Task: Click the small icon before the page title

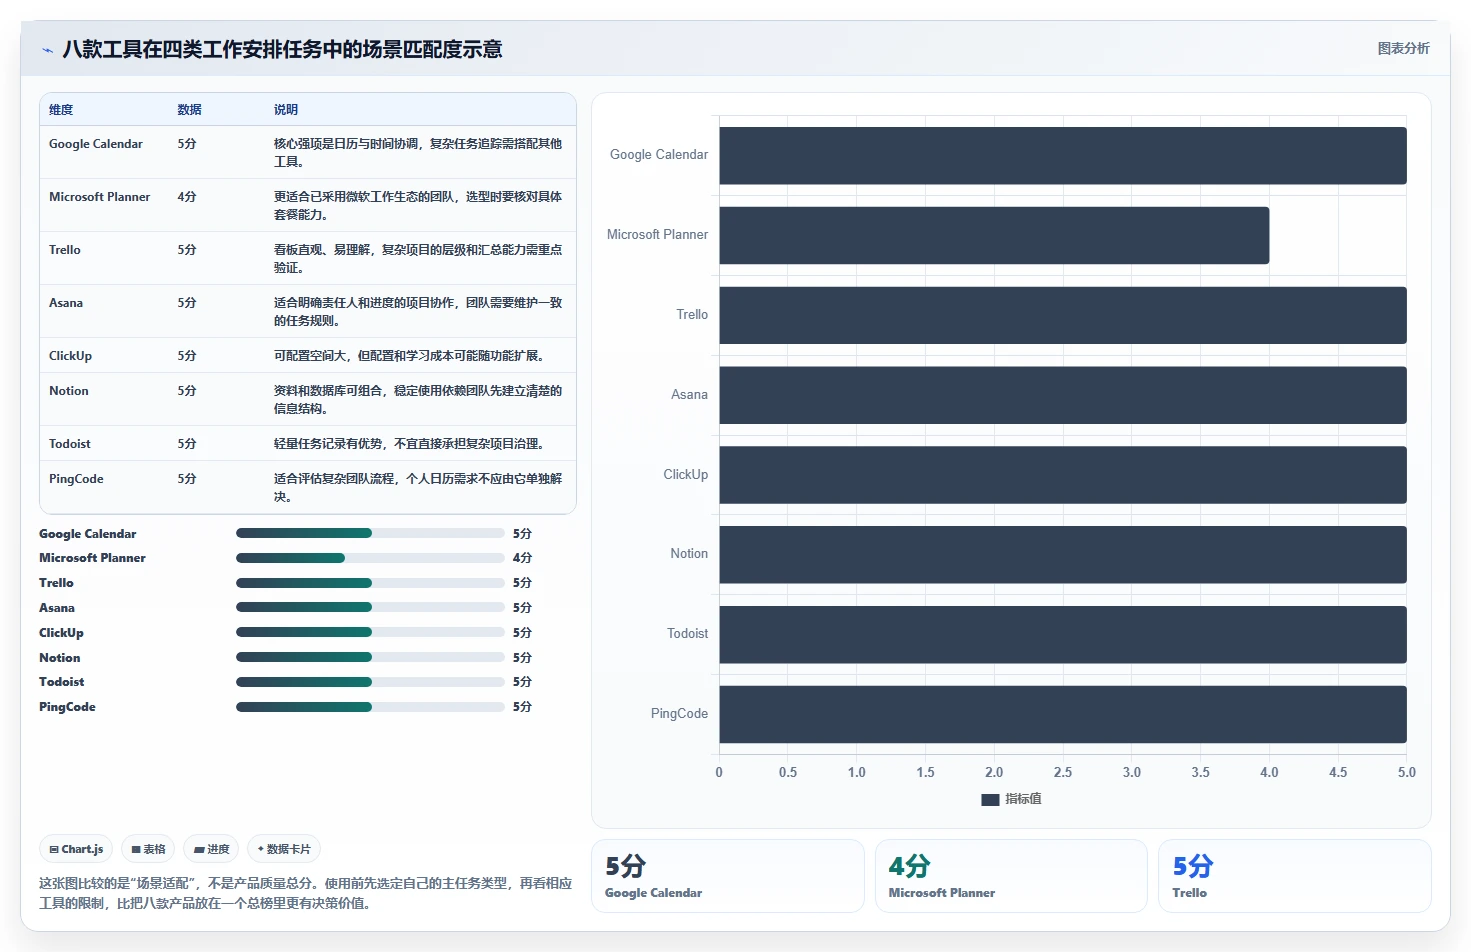Action: coord(47,50)
